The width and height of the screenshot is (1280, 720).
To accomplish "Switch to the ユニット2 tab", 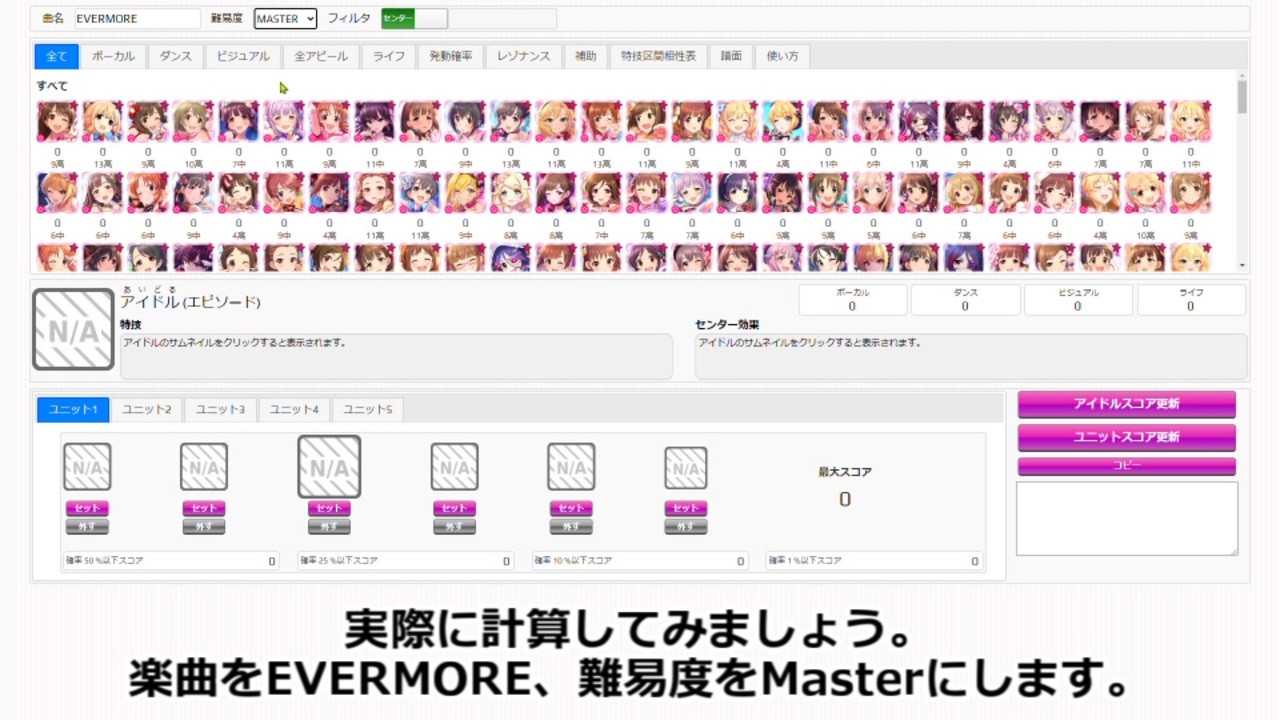I will [147, 409].
